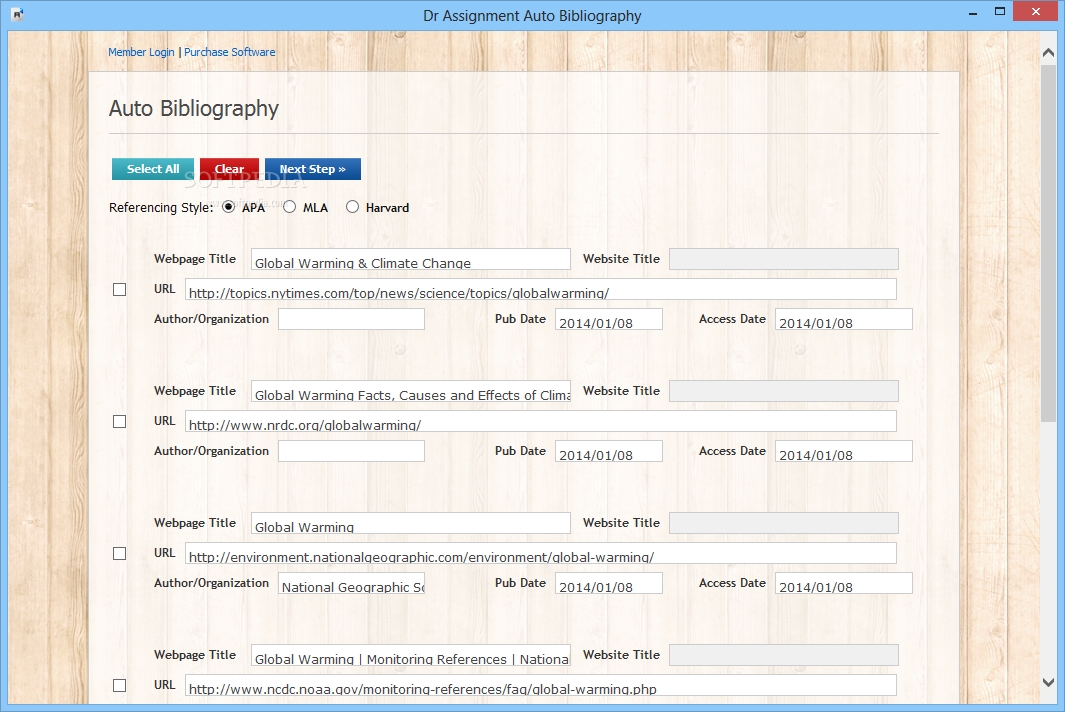Close the Dr Assignment window
The height and width of the screenshot is (712, 1065).
pos(1036,12)
